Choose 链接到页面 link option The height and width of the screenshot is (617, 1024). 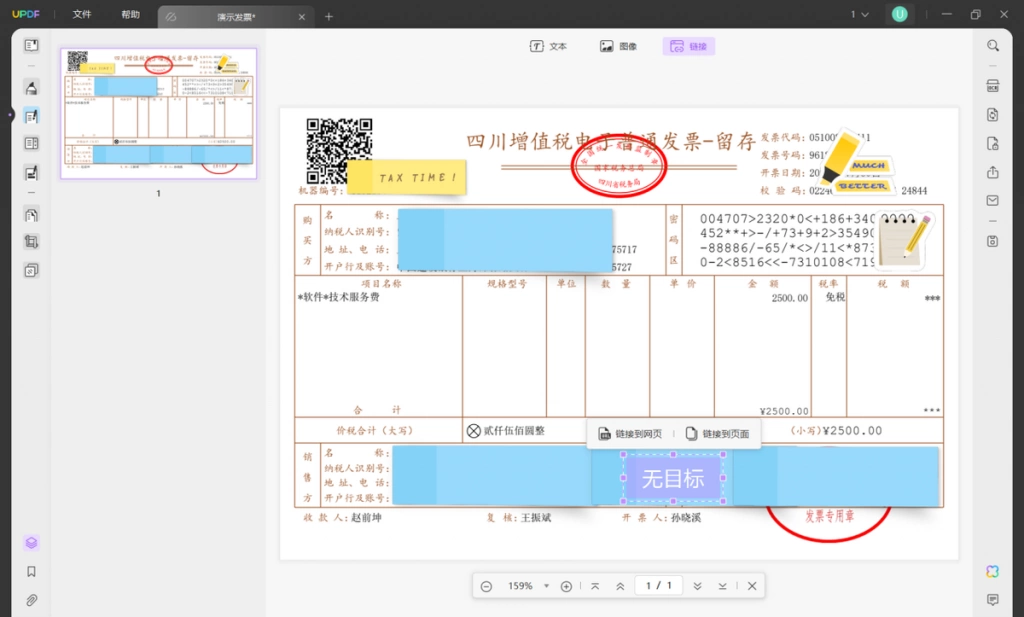(x=718, y=434)
